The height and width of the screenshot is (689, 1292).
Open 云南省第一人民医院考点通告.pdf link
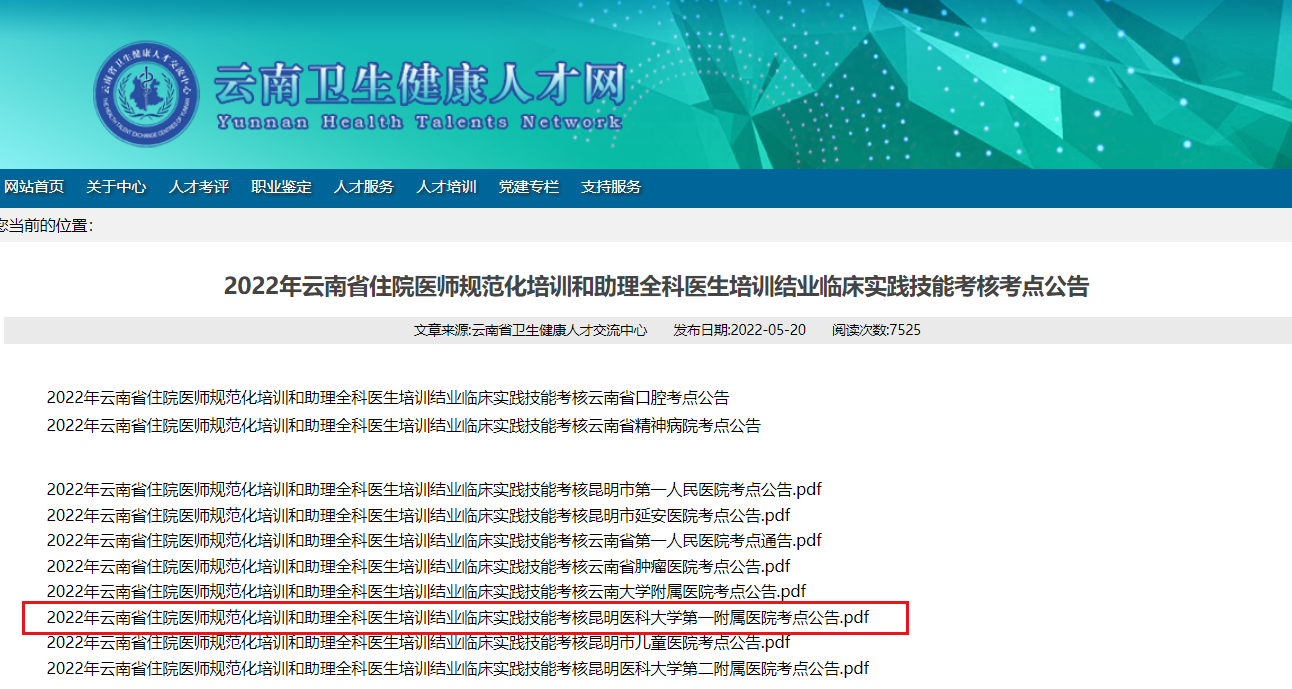click(x=434, y=541)
